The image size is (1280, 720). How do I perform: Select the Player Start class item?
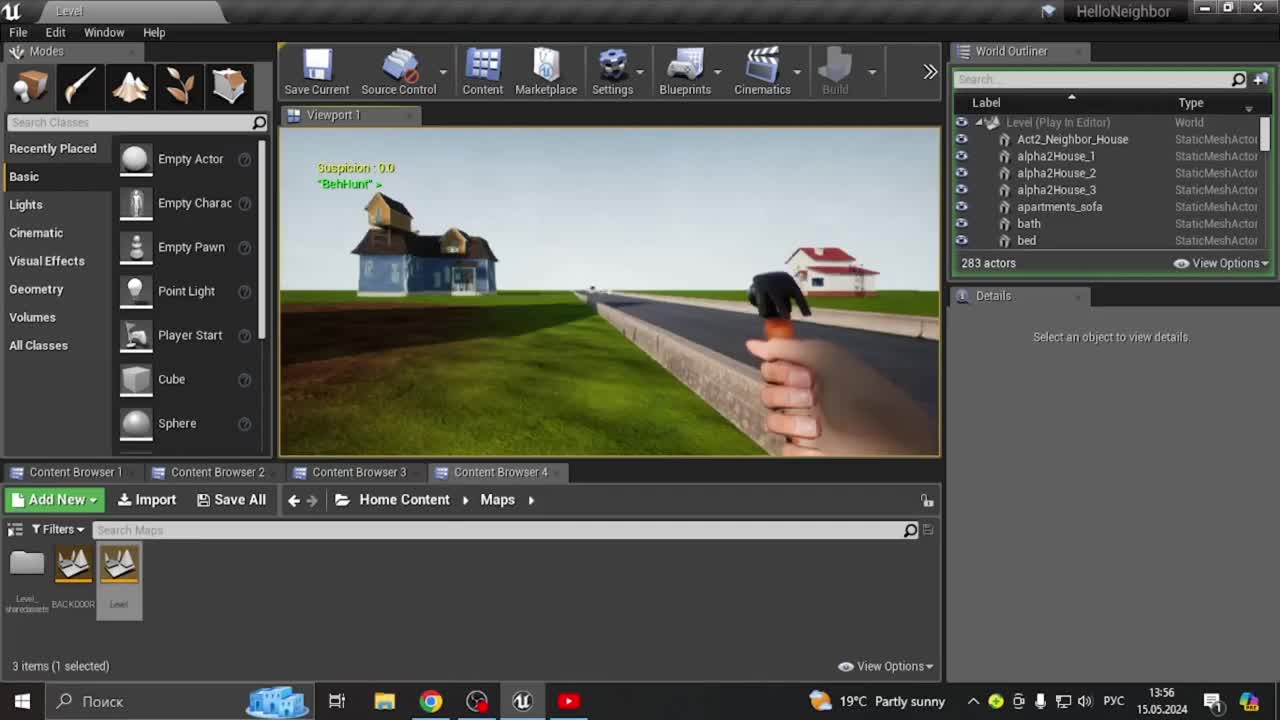coord(186,335)
